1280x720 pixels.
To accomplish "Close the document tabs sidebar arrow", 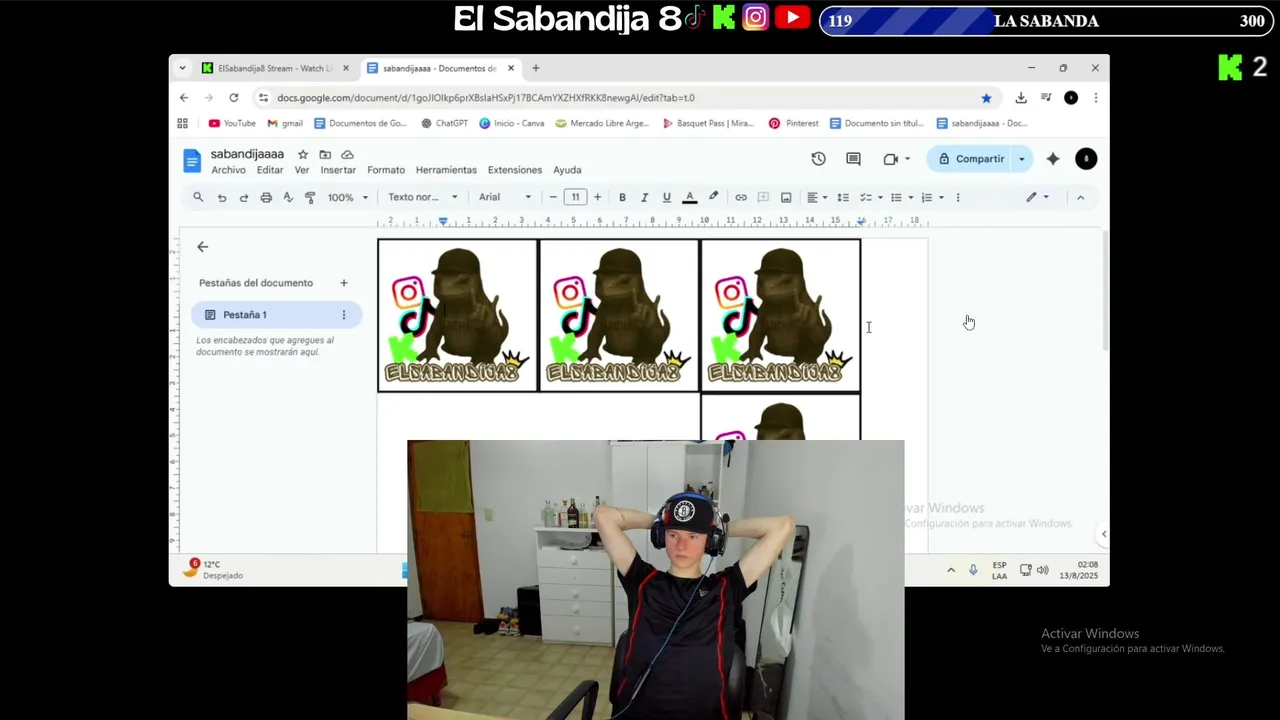I will pyautogui.click(x=202, y=247).
